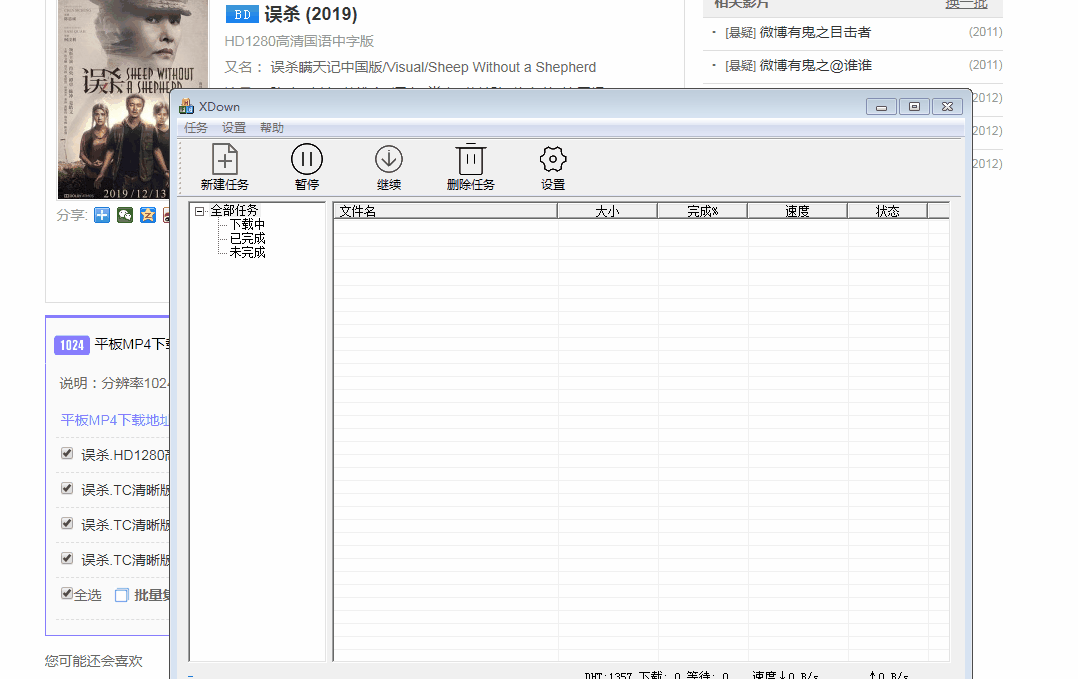Uncheck the last 误杀.TC清晰版 checkbox
This screenshot has height=679, width=1078.
66,558
